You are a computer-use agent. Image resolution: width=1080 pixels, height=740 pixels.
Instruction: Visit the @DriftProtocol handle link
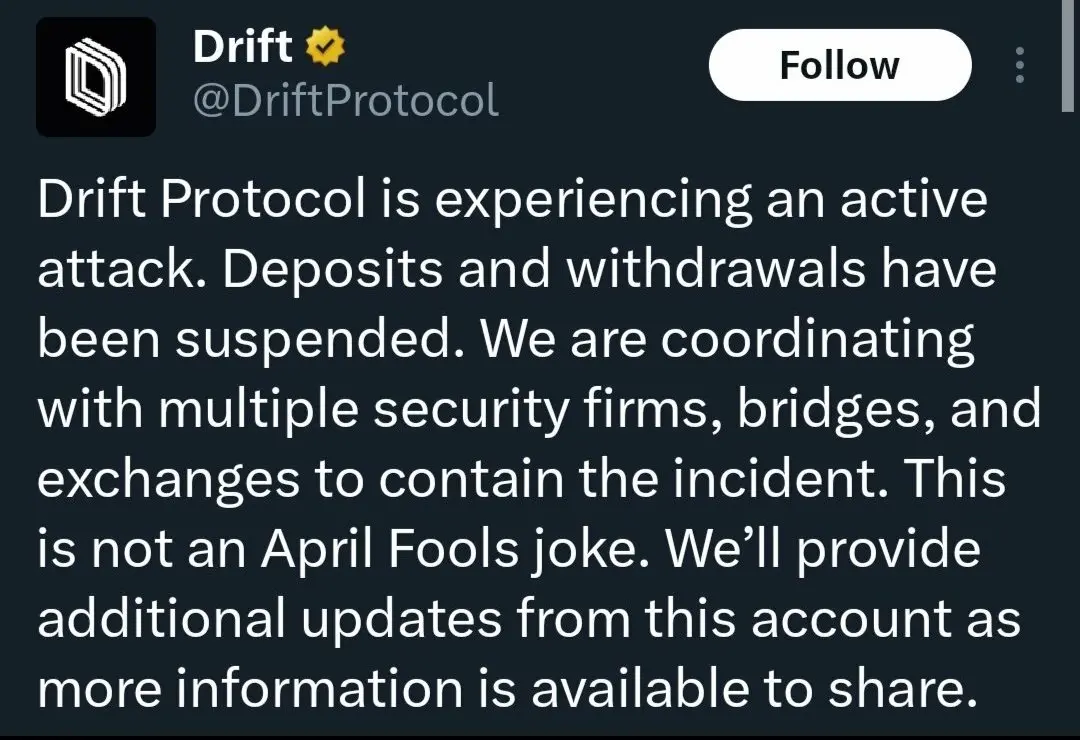tap(344, 99)
